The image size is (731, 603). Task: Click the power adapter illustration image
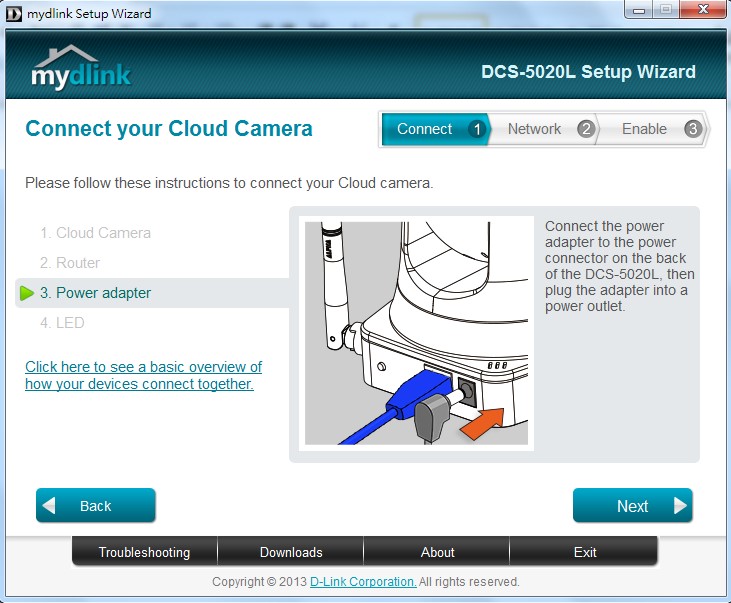point(416,333)
